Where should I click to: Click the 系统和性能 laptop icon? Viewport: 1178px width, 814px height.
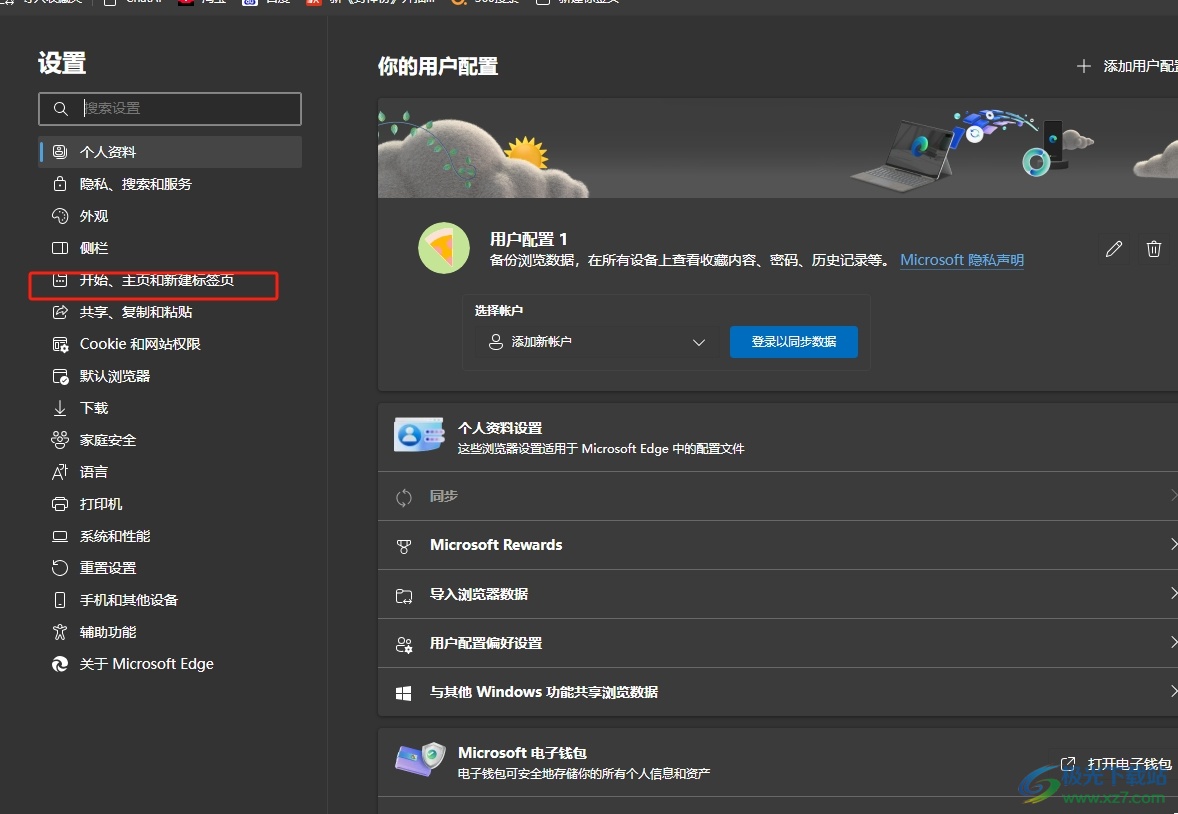60,537
